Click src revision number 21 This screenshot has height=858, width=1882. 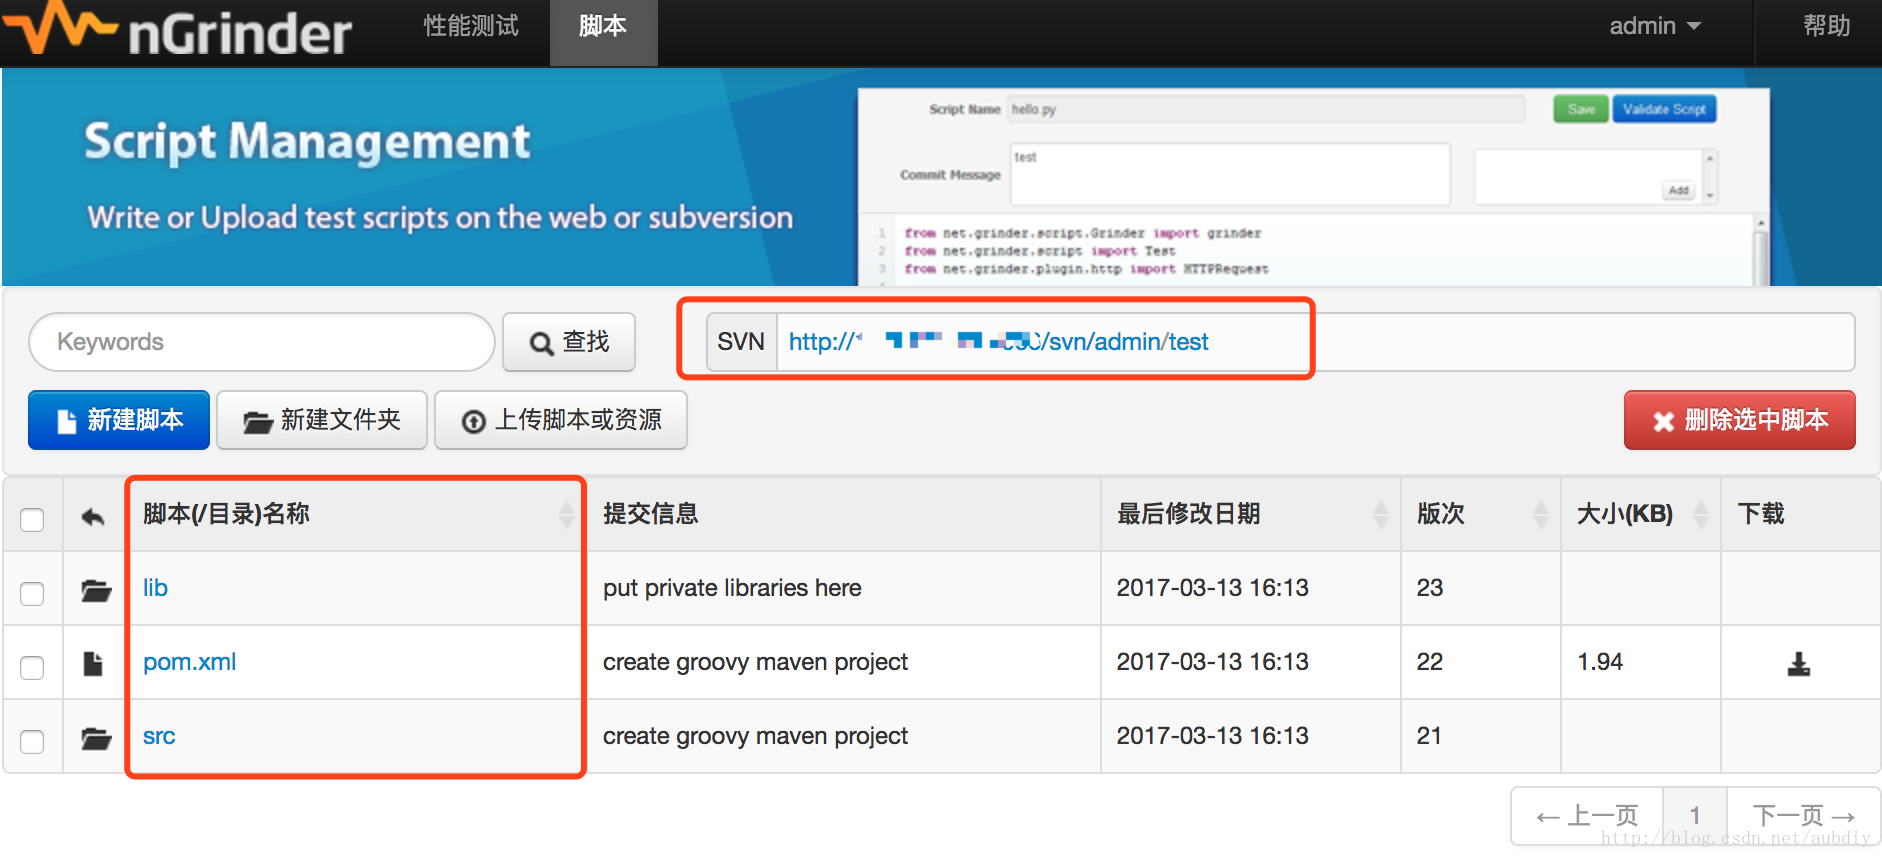pyautogui.click(x=1429, y=736)
